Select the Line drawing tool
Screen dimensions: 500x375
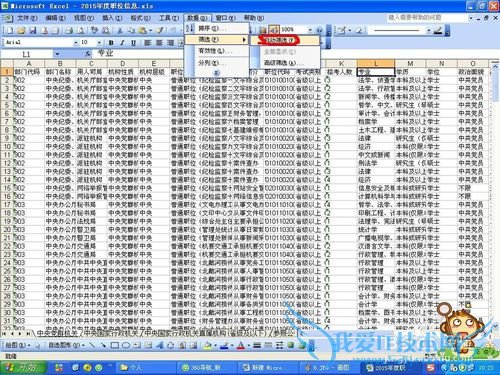pyautogui.click(x=92, y=345)
